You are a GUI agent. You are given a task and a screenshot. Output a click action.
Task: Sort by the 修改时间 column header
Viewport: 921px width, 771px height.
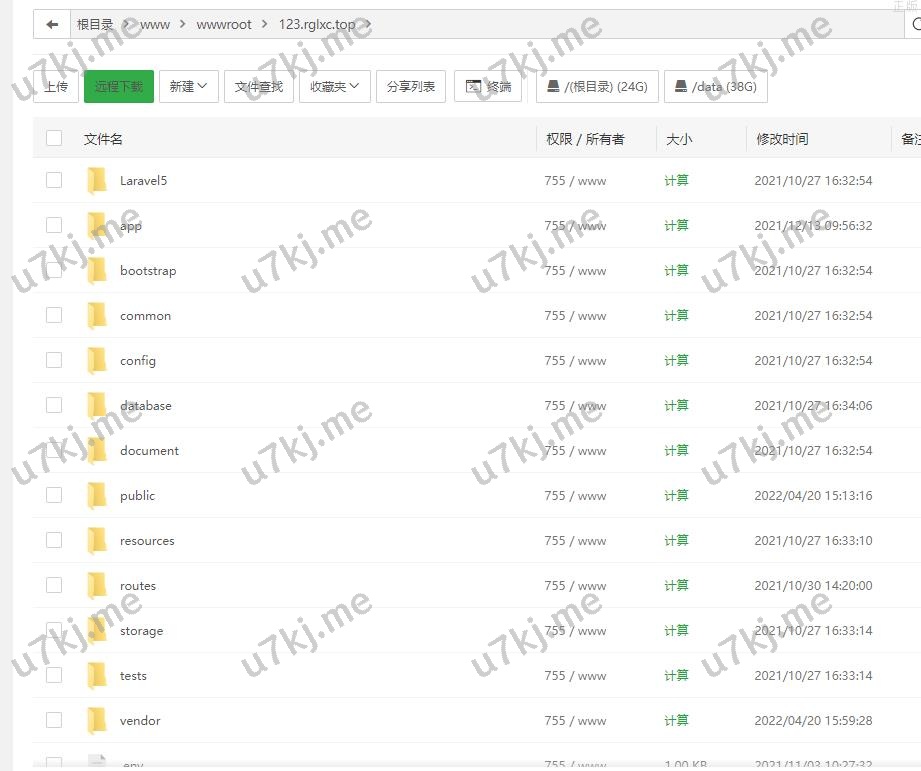[782, 139]
